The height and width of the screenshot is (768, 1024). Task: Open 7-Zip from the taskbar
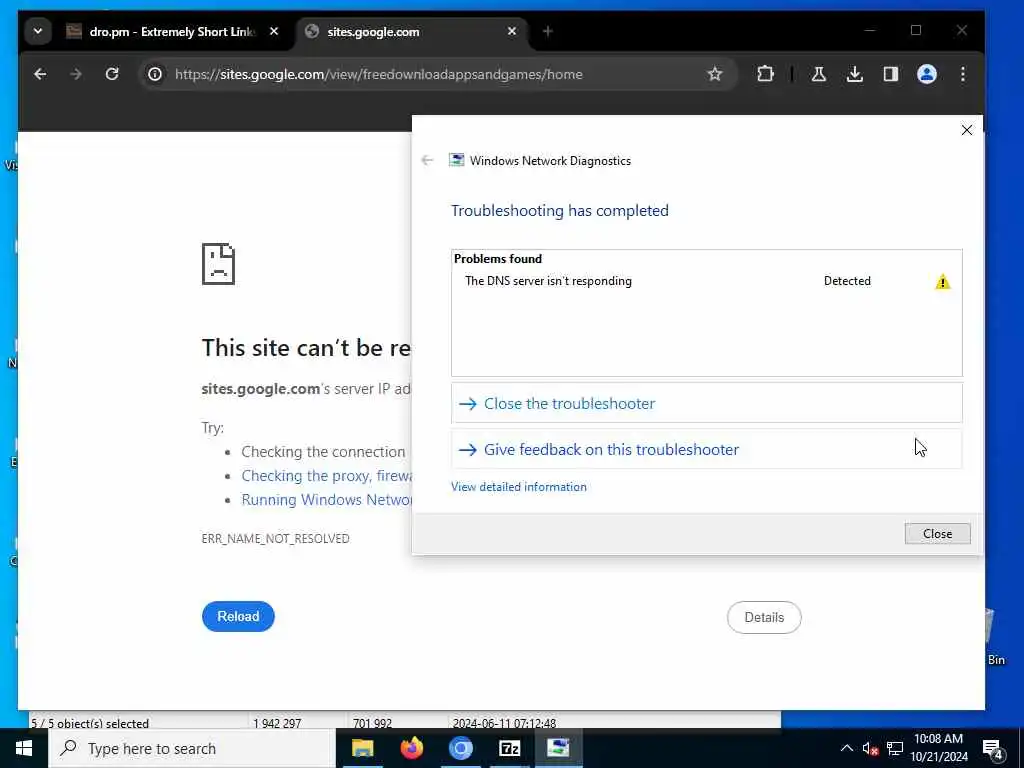(509, 748)
